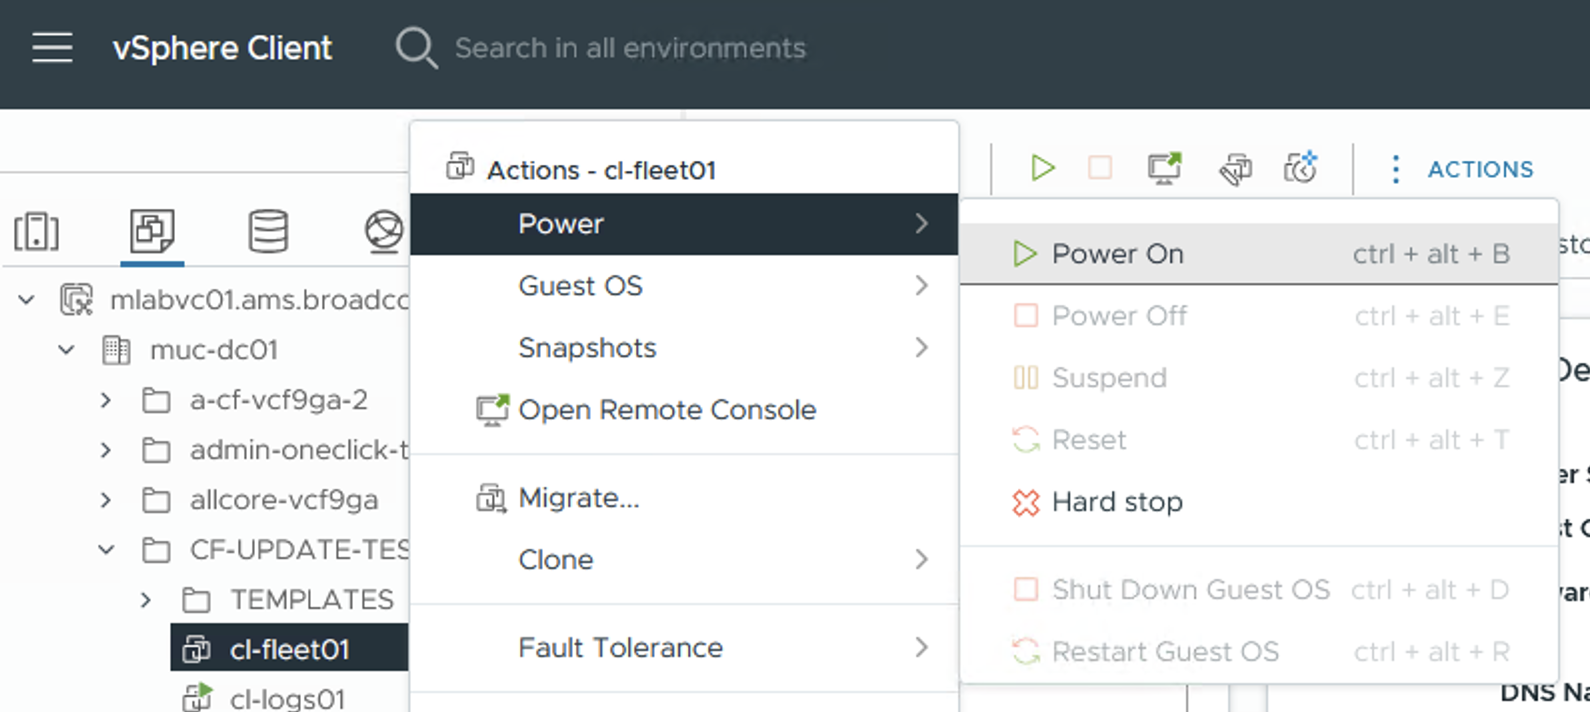Switch to VMs and Templates inventory view
This screenshot has height=712, width=1590.
coord(152,231)
